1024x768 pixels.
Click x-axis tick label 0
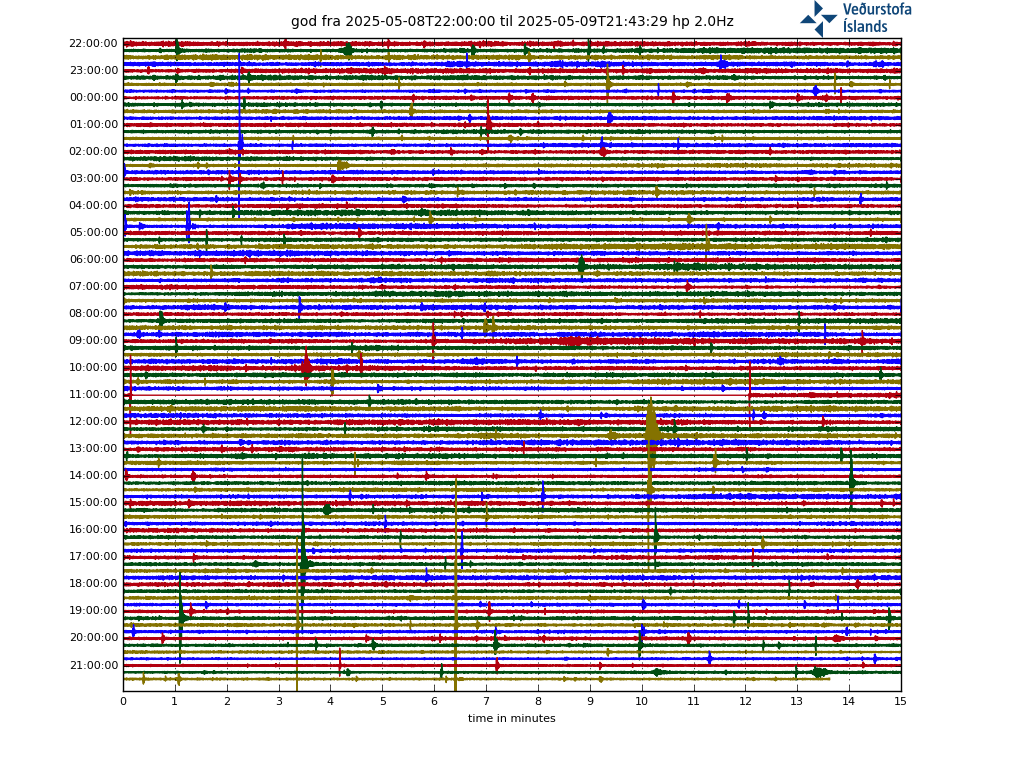[x=123, y=701]
